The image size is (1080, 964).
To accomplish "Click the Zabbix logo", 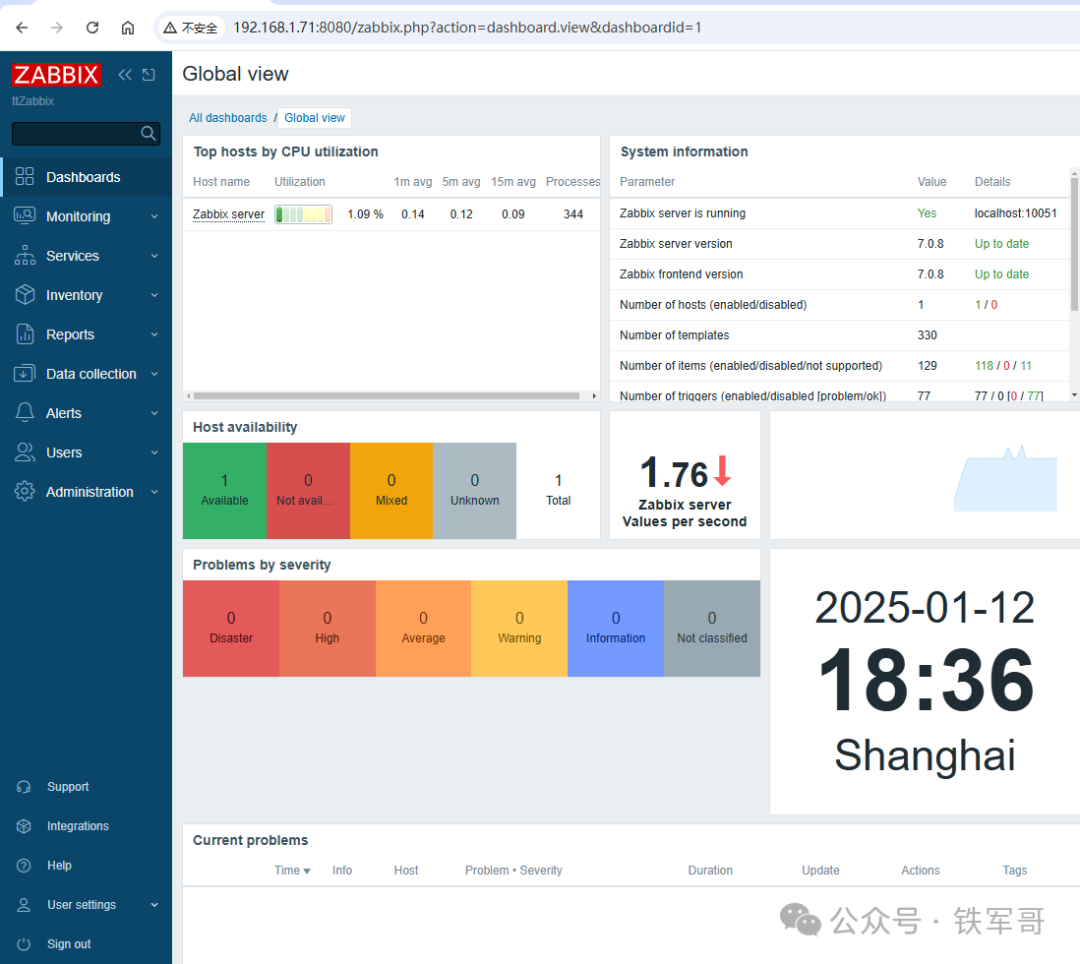I will tap(56, 74).
